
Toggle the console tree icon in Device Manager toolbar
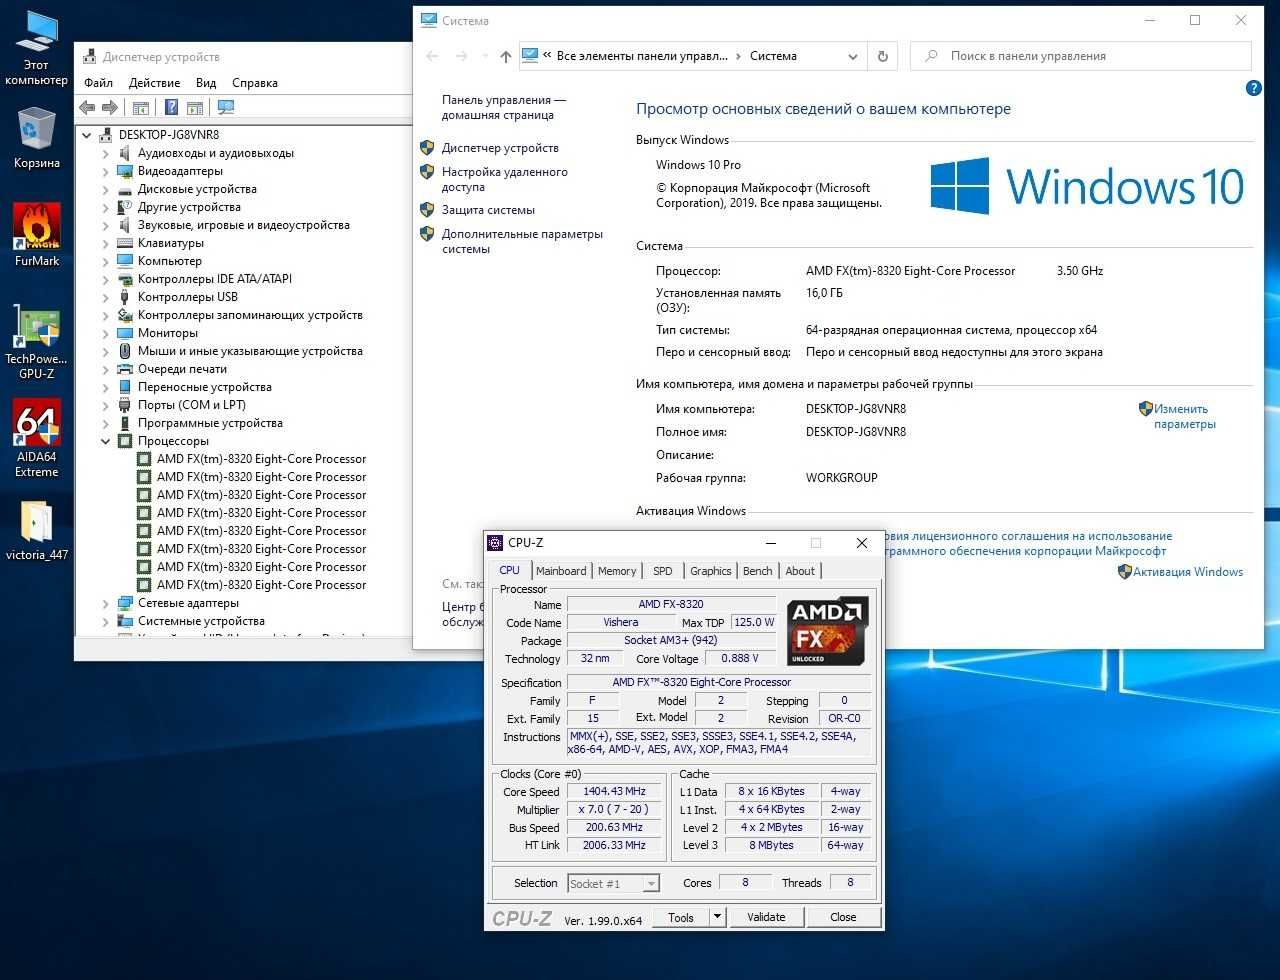tap(141, 107)
